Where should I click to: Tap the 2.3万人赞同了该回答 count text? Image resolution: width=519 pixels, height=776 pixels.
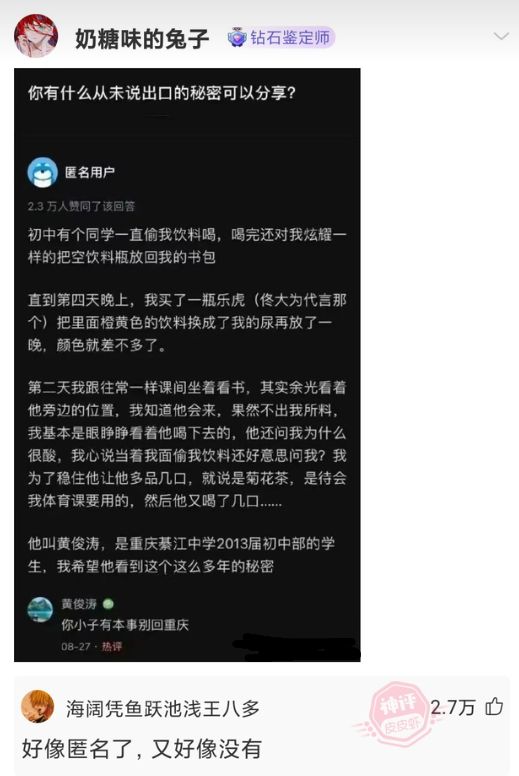click(x=81, y=206)
